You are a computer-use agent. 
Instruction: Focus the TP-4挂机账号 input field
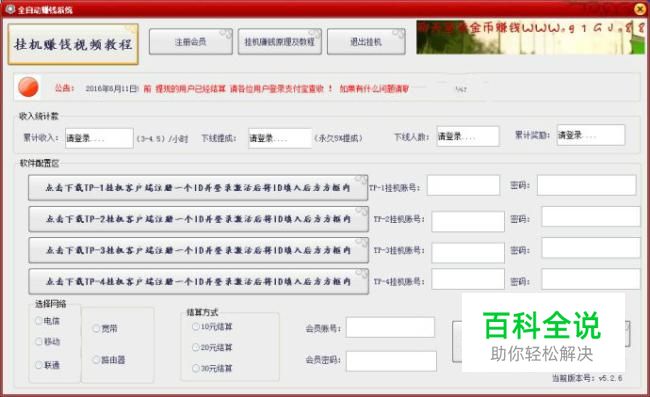[468, 279]
